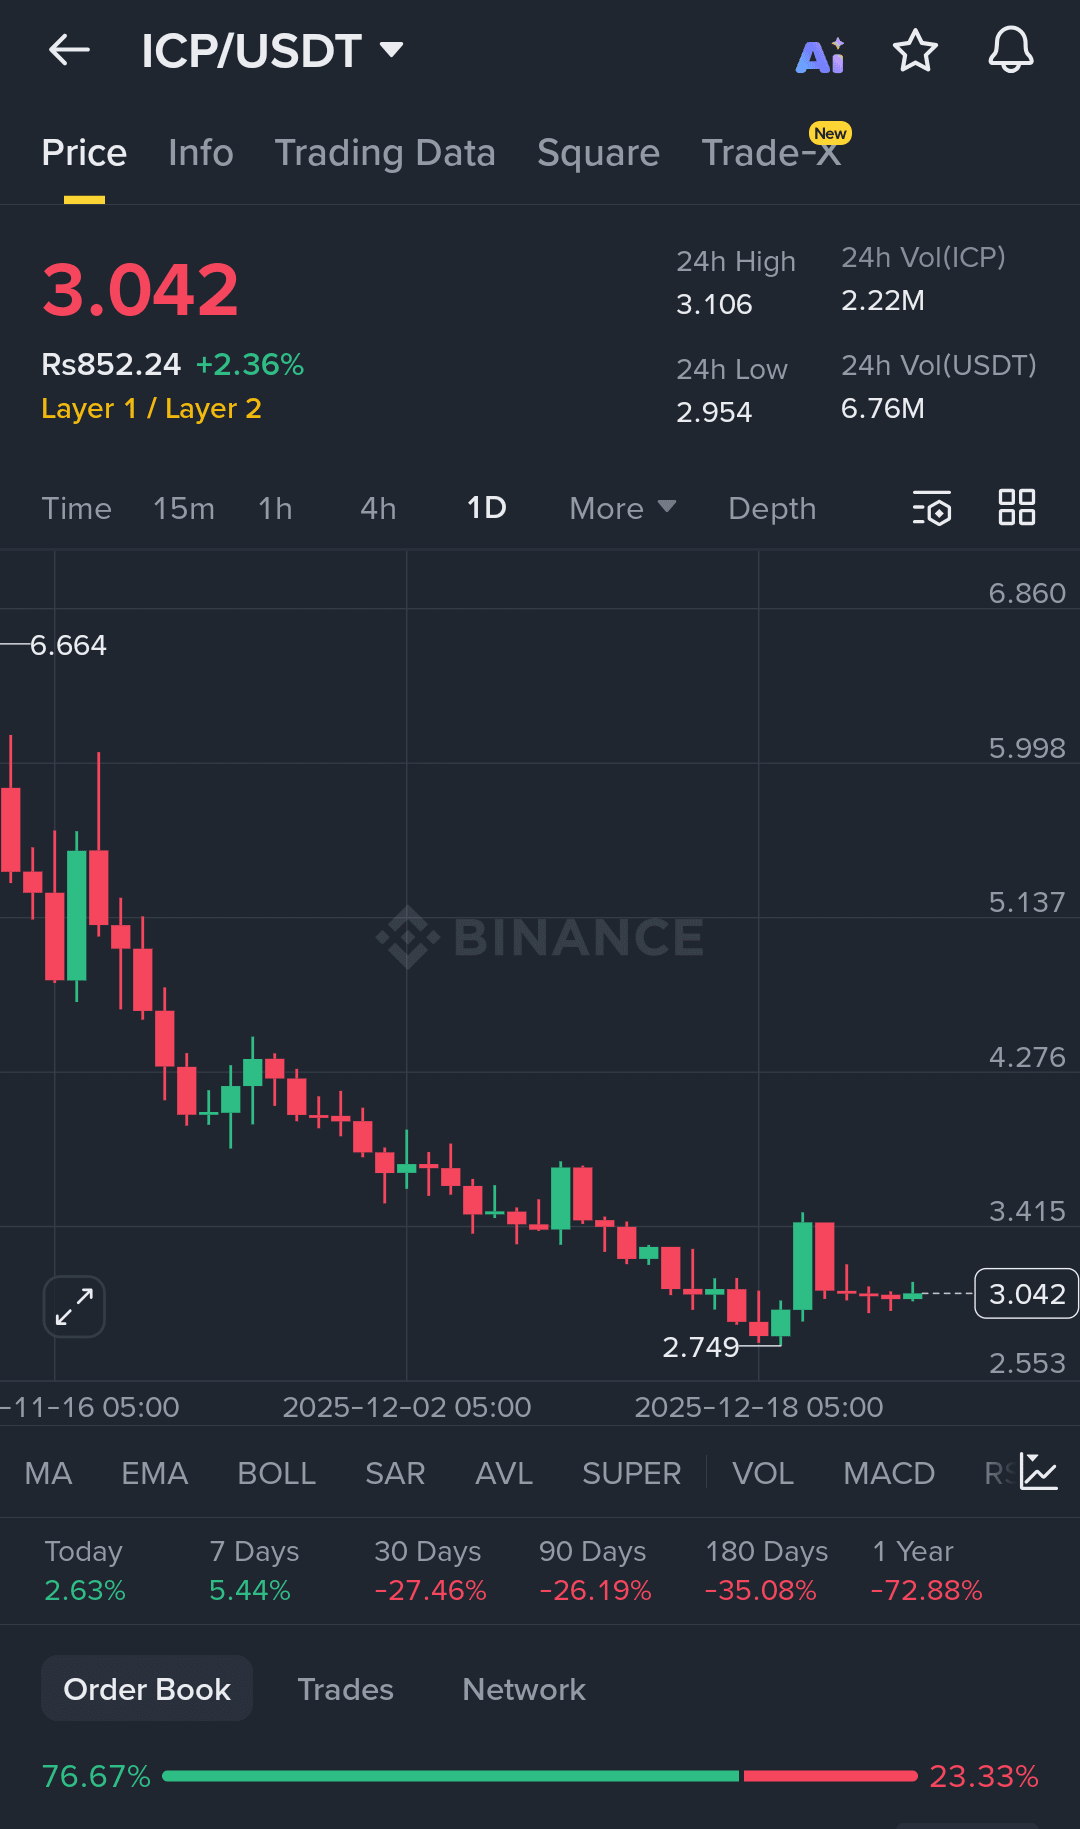
Task: Tap the 24h Low value 2.954
Action: tap(714, 412)
